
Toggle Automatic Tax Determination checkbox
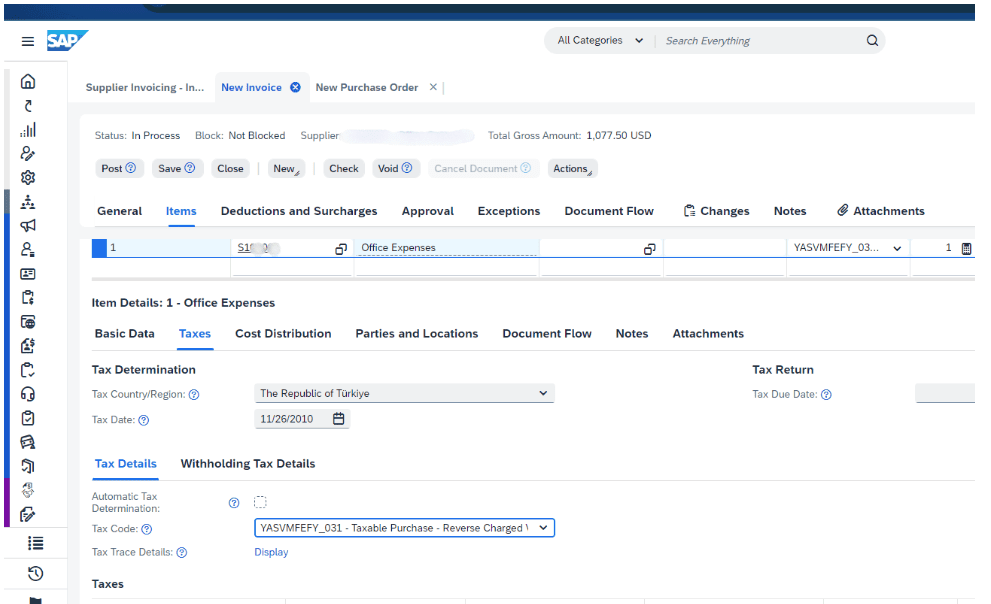[260, 502]
